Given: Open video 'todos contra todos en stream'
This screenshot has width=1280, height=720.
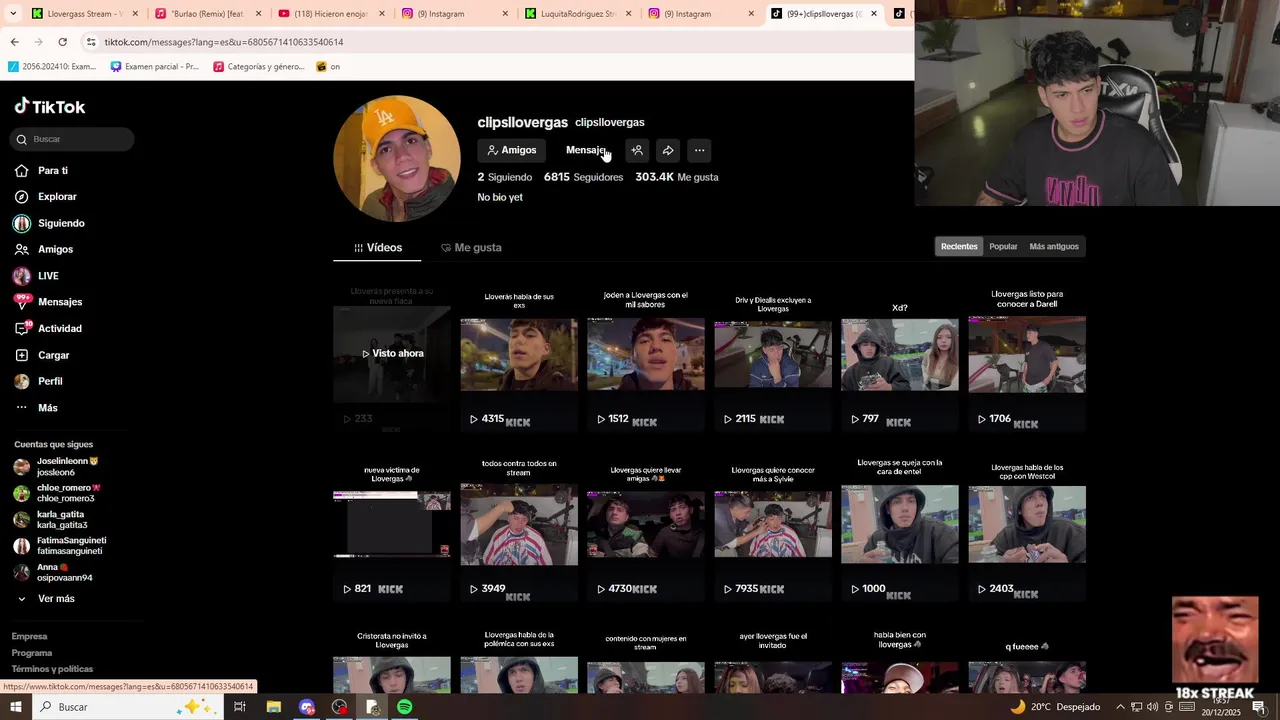Looking at the screenshot, I should pyautogui.click(x=519, y=524).
